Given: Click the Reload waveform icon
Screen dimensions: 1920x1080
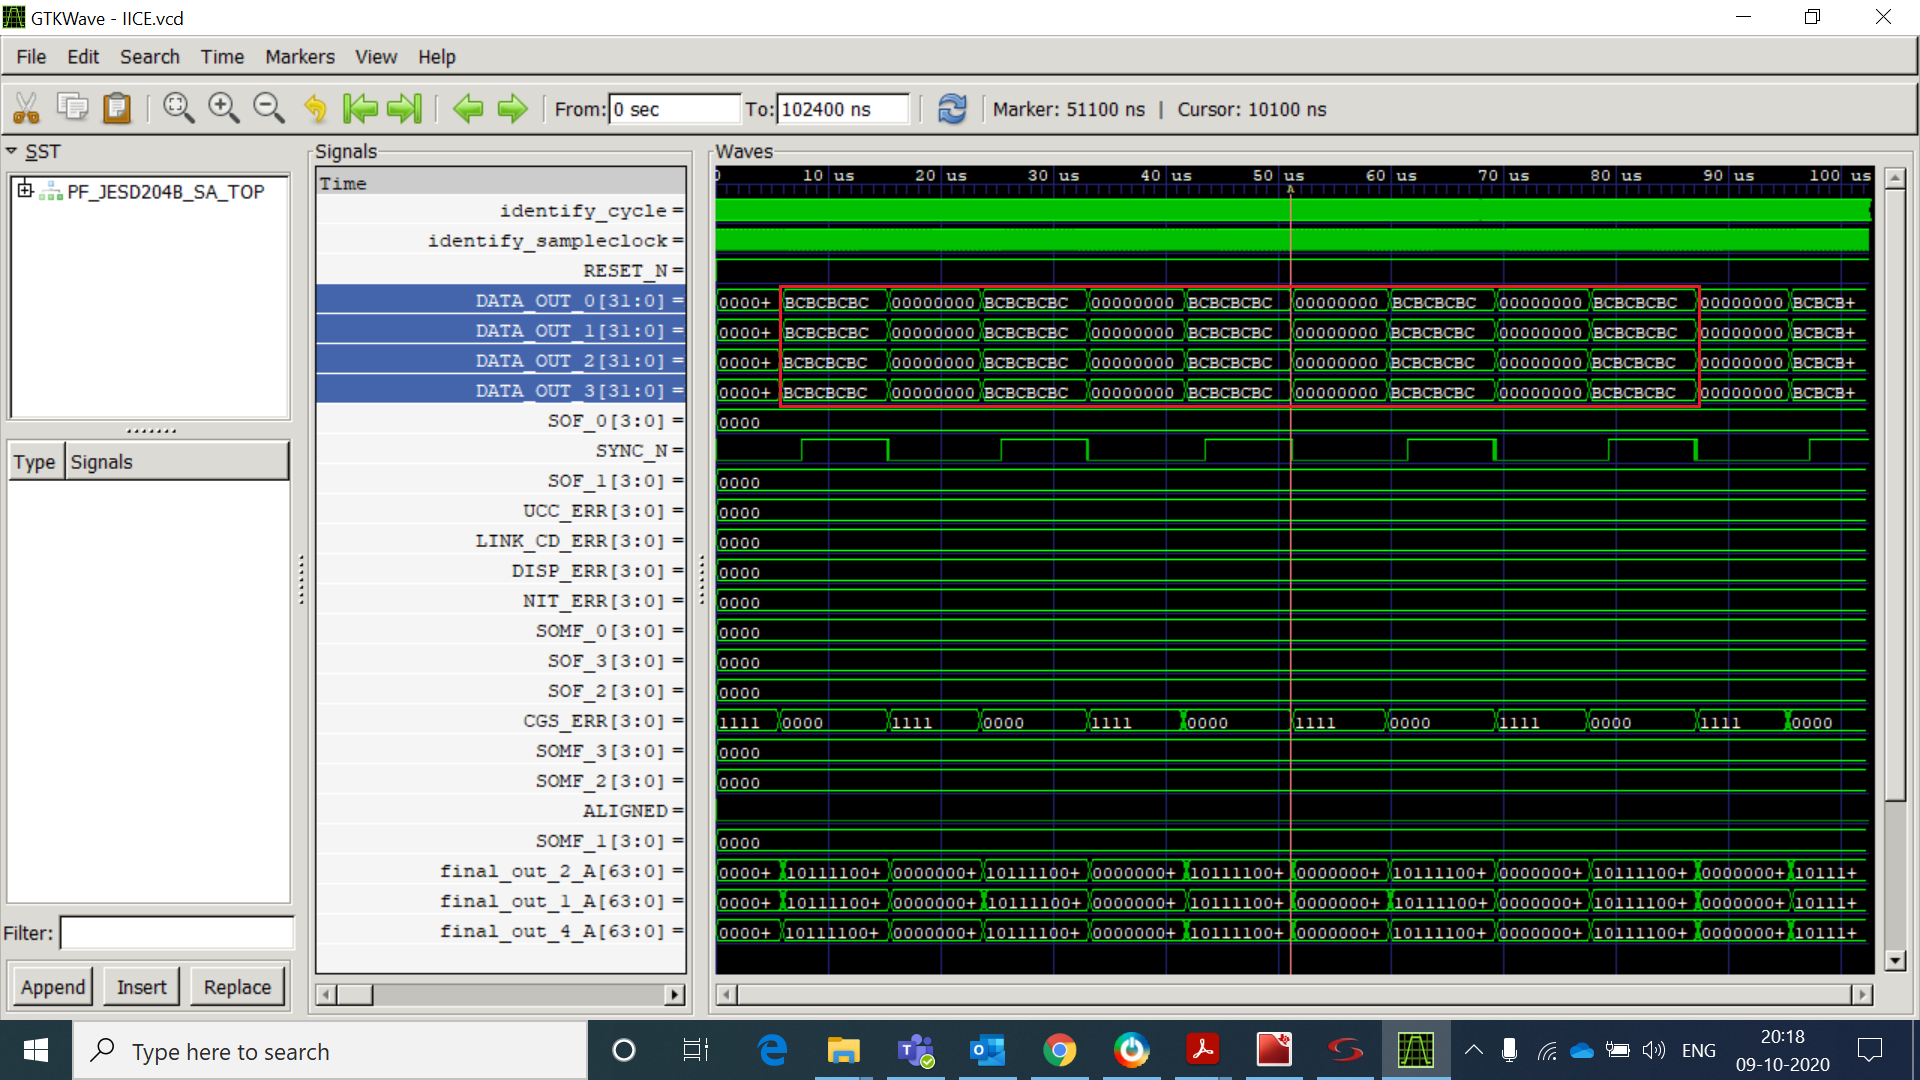Looking at the screenshot, I should click(x=952, y=108).
